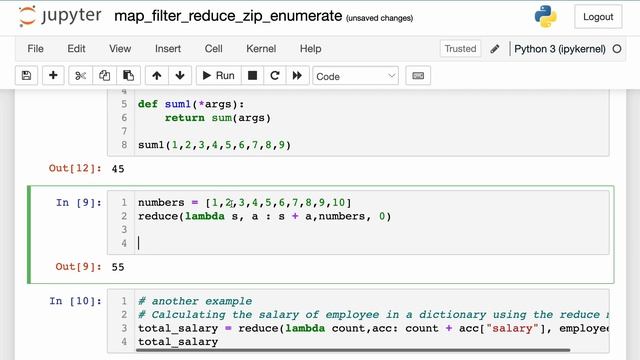Click the pencil edit mode icon
Viewport: 640px width, 360px height.
(495, 49)
